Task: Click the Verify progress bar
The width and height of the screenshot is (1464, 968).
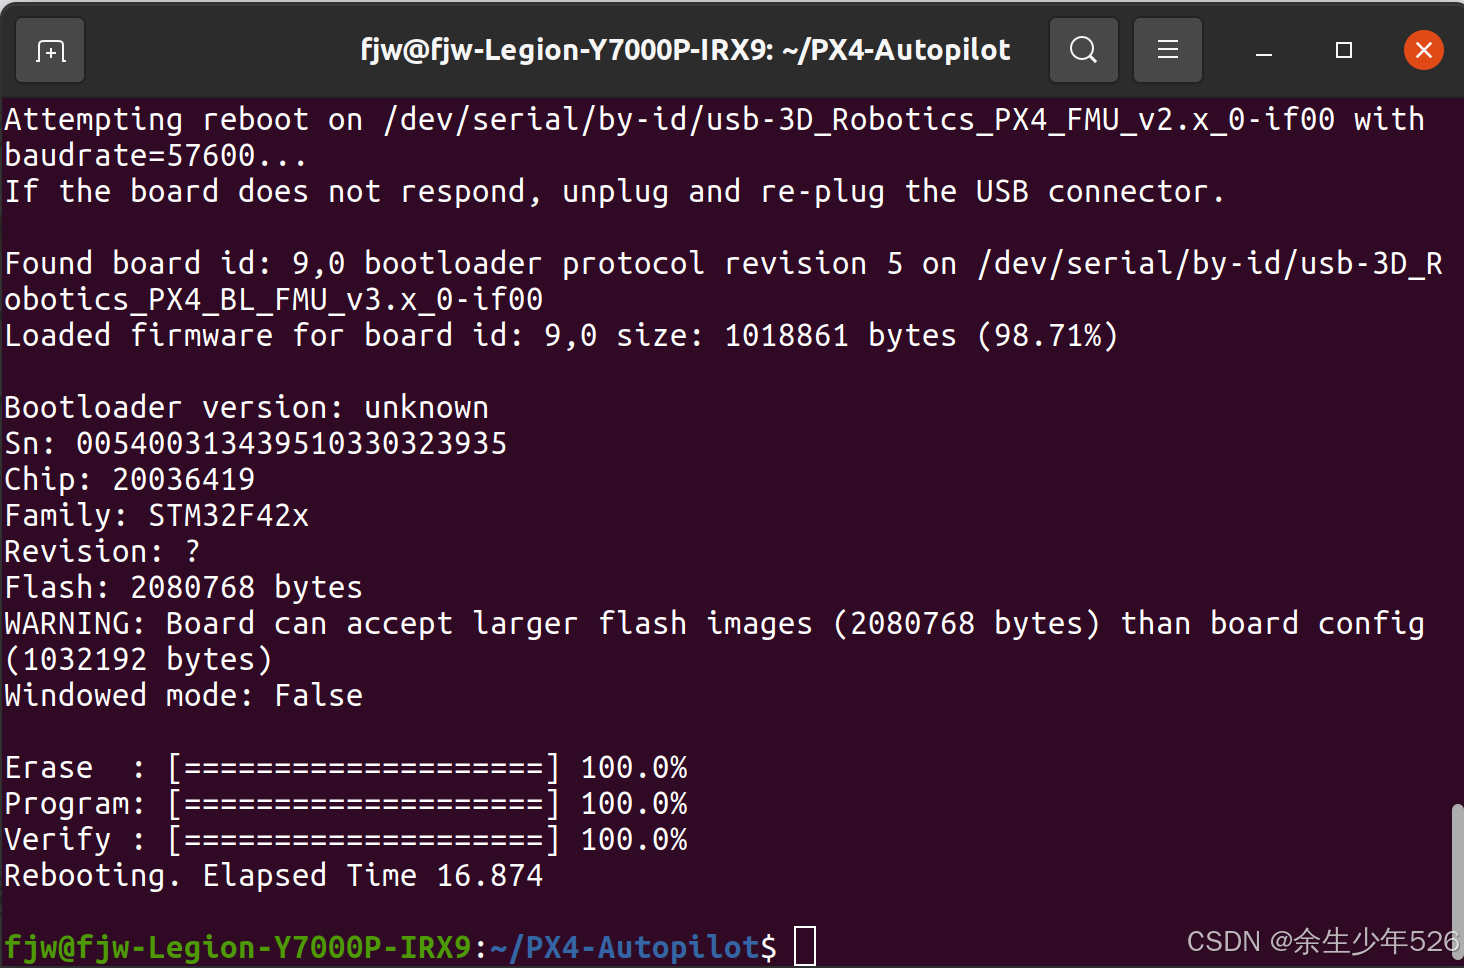Action: click(x=363, y=839)
